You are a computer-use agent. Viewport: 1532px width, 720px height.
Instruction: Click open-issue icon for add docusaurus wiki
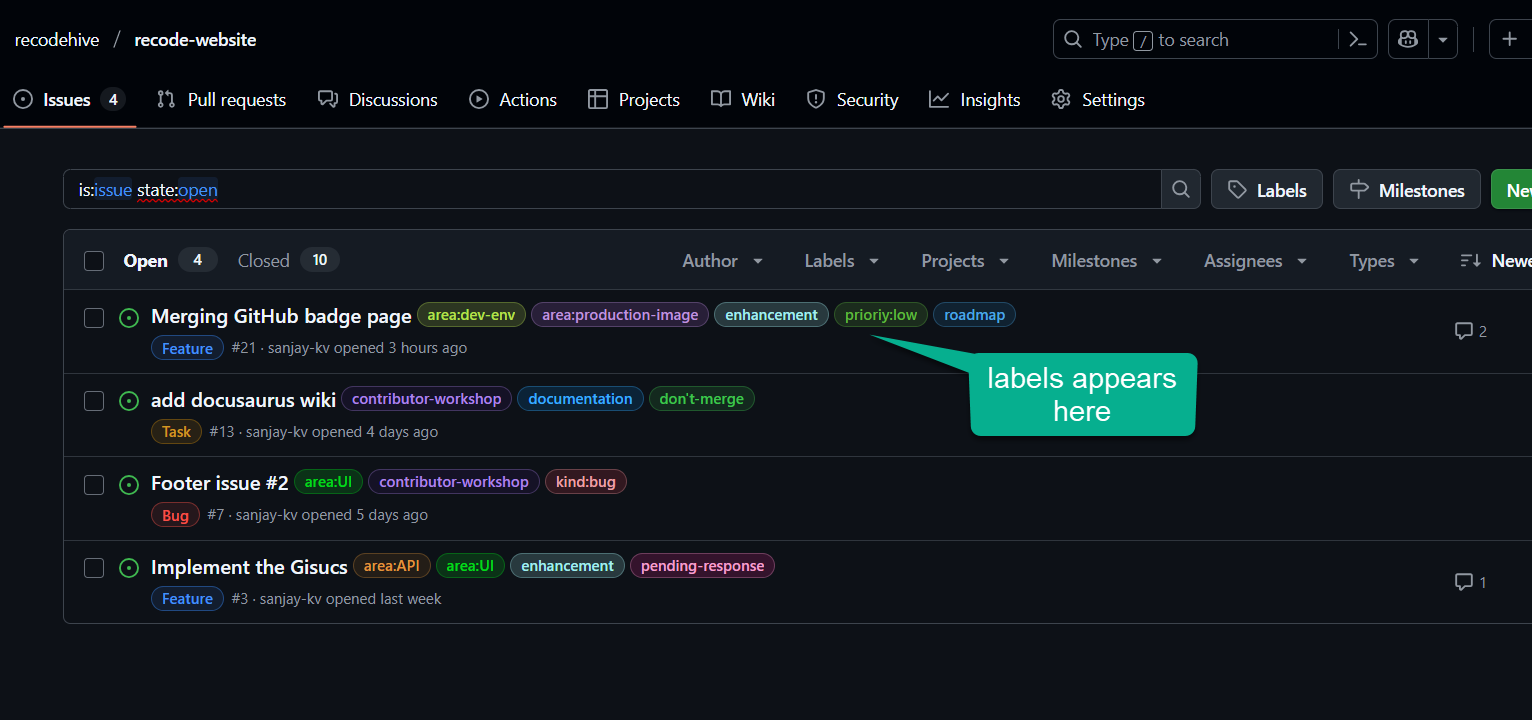129,401
